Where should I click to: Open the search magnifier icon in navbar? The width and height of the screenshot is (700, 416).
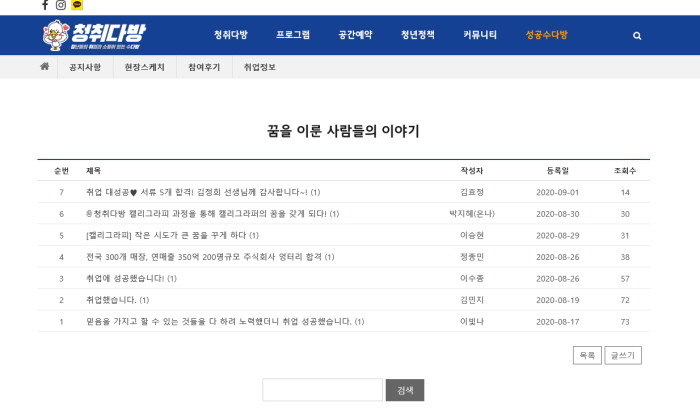[x=637, y=35]
